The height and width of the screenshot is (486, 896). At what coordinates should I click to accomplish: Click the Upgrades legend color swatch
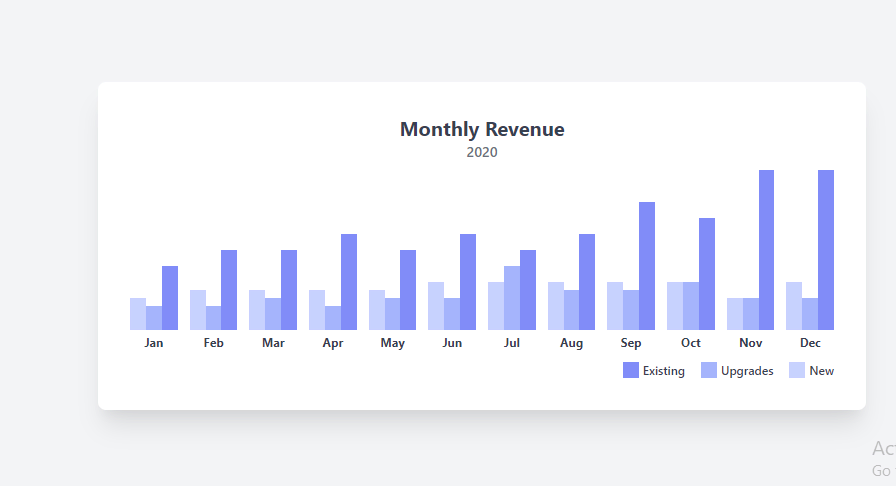pyautogui.click(x=709, y=370)
